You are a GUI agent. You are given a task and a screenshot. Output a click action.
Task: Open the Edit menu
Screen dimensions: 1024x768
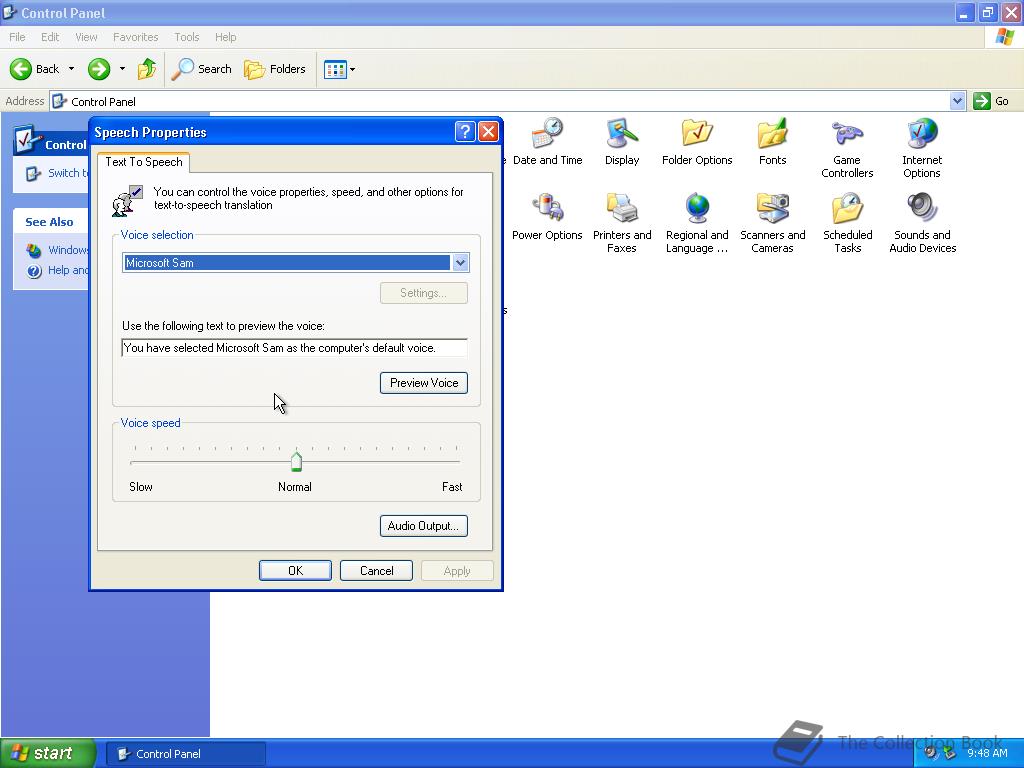click(x=50, y=37)
